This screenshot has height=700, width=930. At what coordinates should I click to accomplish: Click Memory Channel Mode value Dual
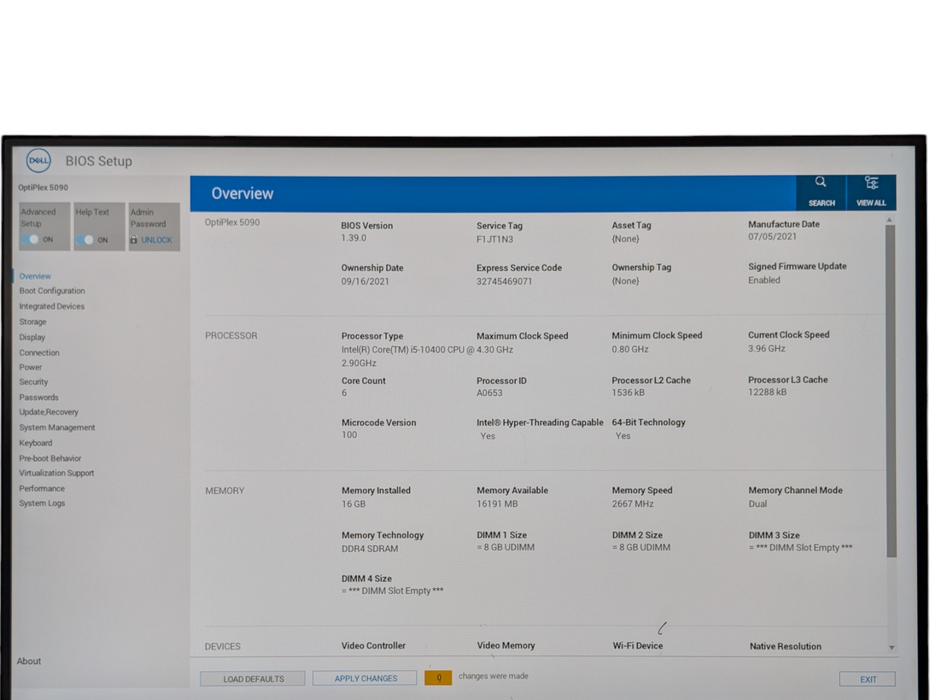pyautogui.click(x=757, y=504)
